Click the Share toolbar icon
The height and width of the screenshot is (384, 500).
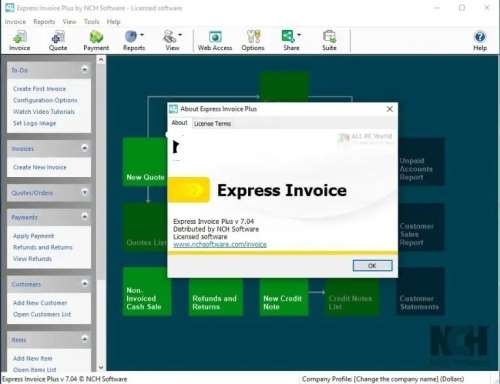tap(290, 41)
